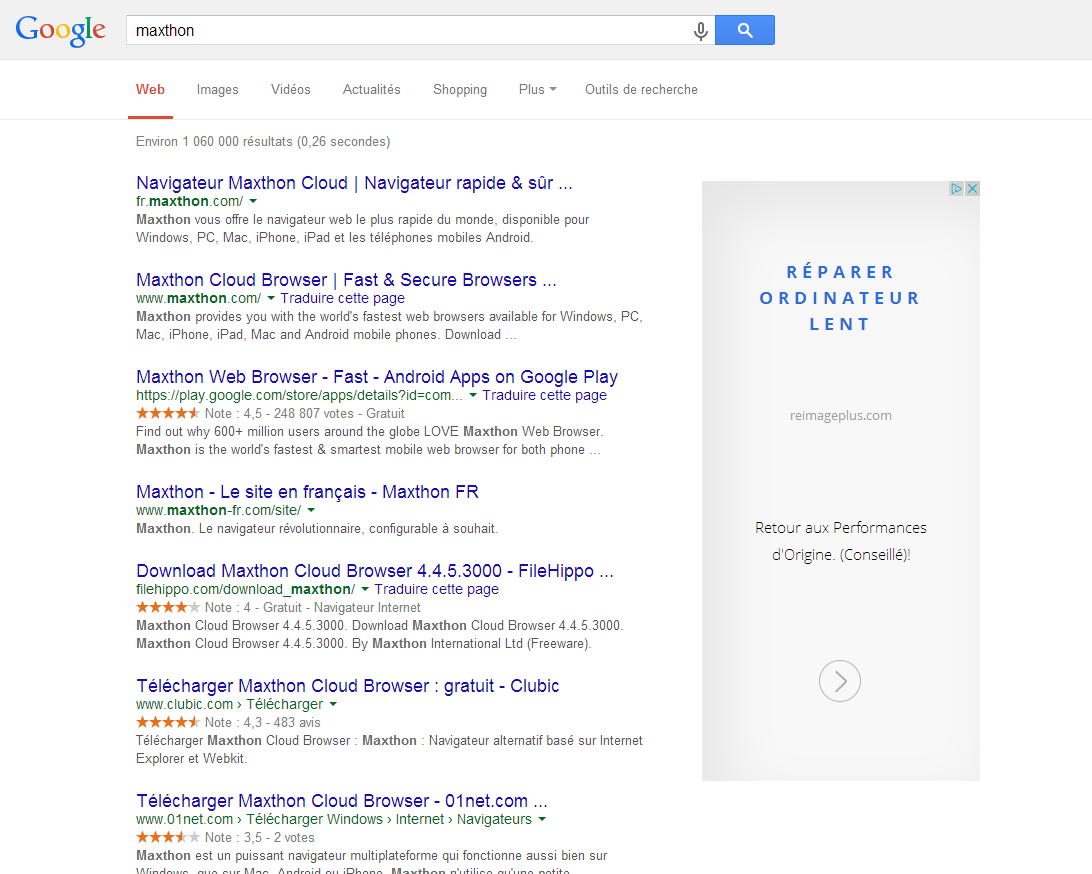Open Maxthon Le site en français link
Viewport: 1092px width, 874px height.
pos(307,492)
